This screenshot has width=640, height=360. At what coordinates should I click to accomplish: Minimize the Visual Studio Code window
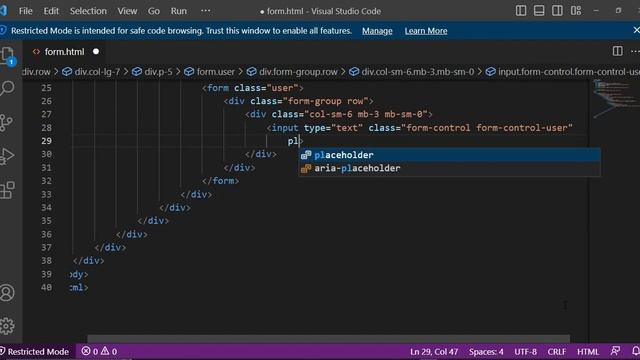pos(596,11)
